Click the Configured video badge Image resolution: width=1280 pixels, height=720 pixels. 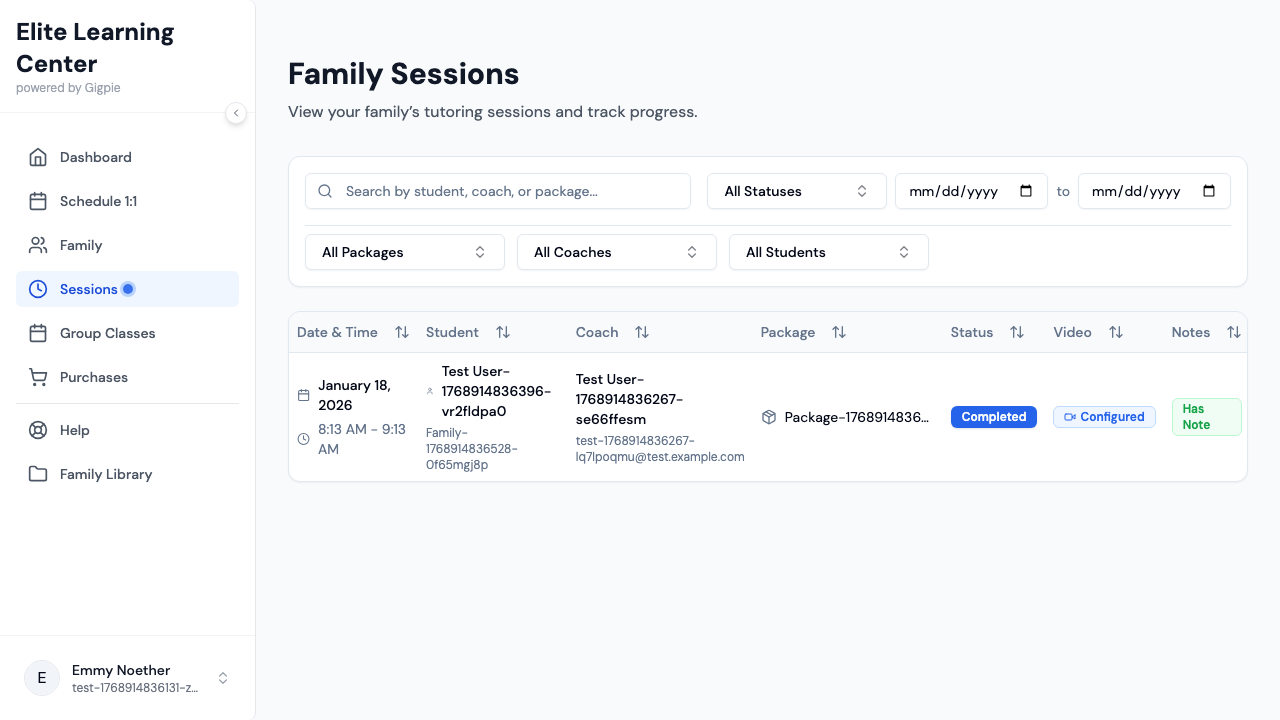[x=1104, y=417]
